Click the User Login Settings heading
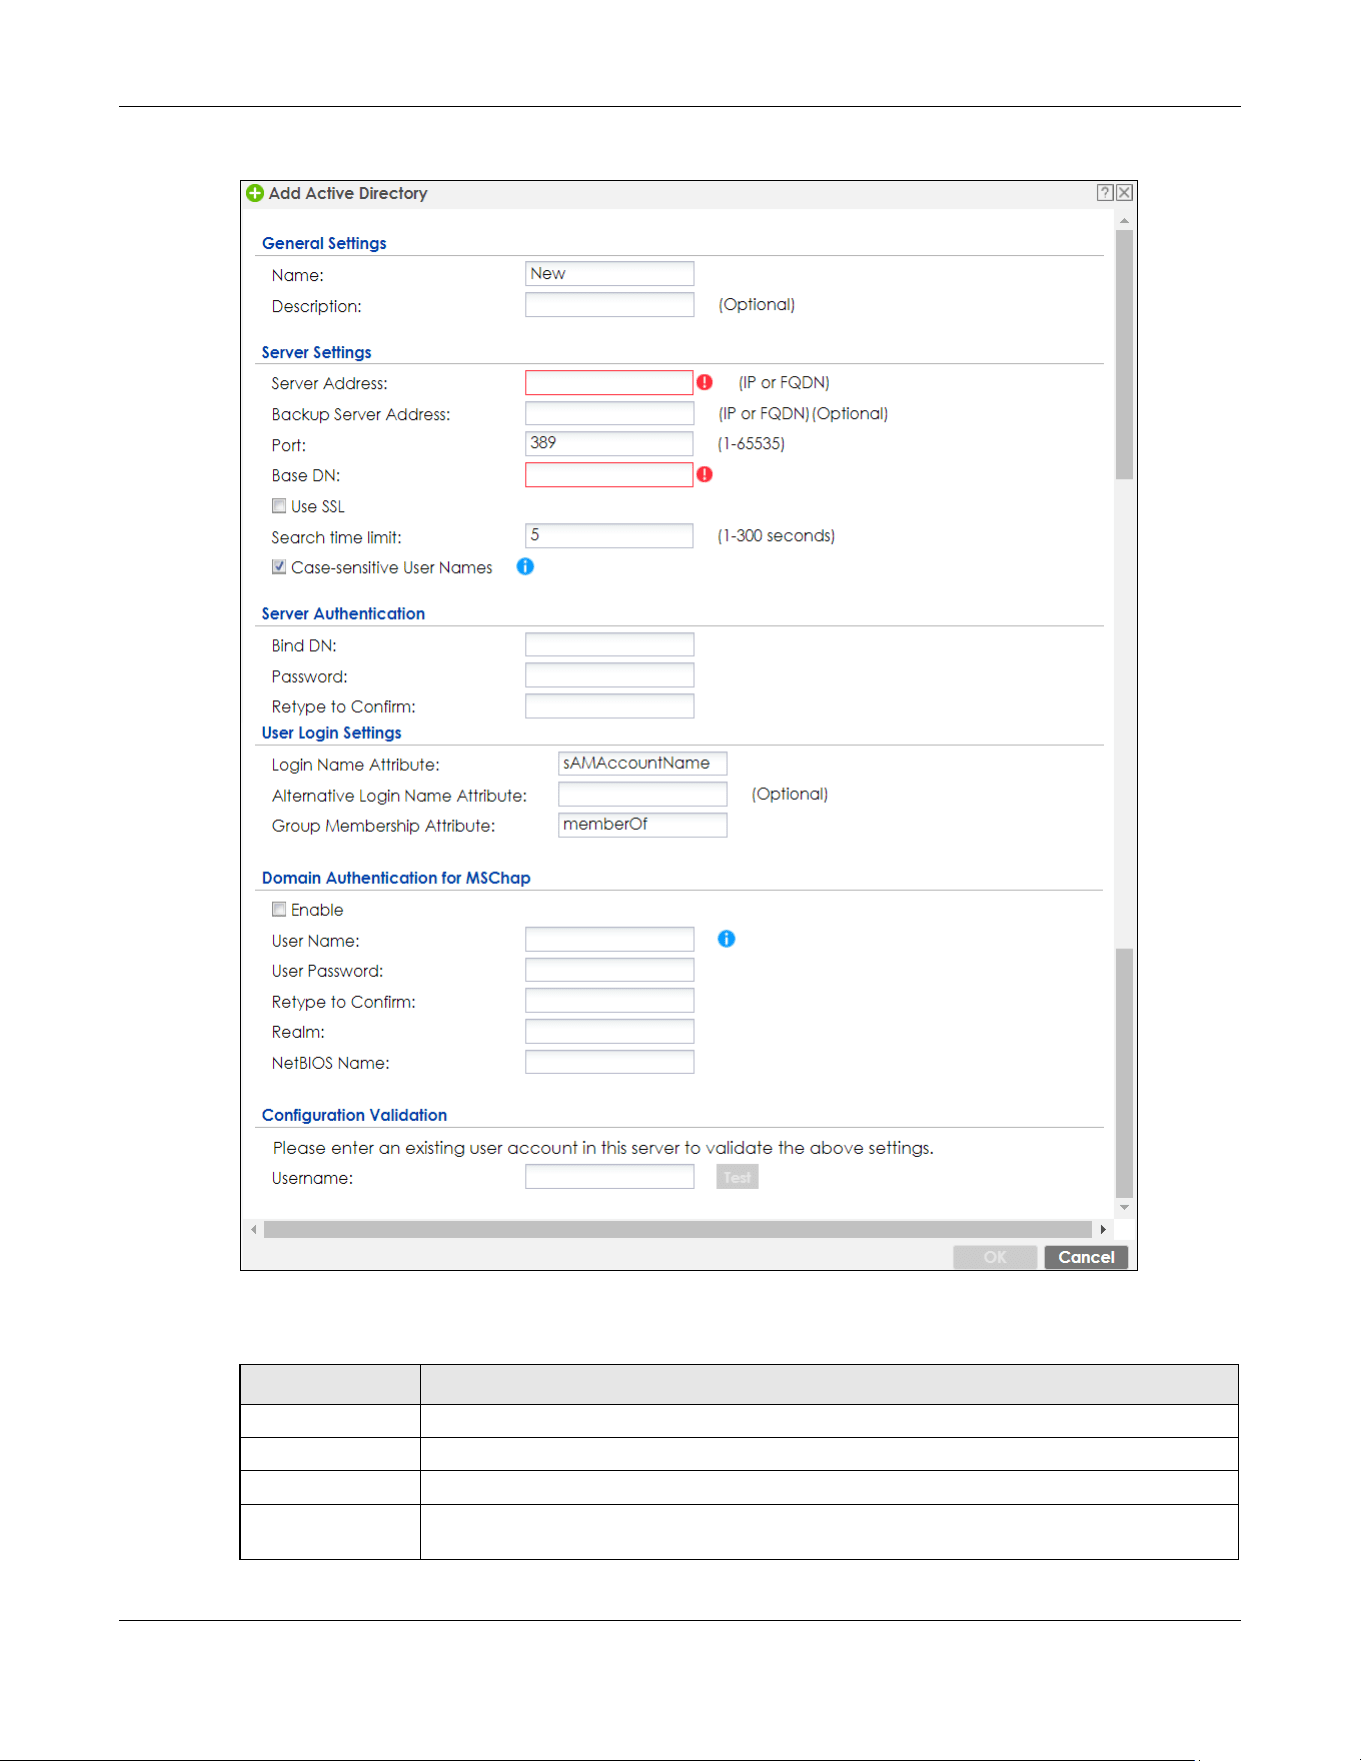 click(x=332, y=732)
